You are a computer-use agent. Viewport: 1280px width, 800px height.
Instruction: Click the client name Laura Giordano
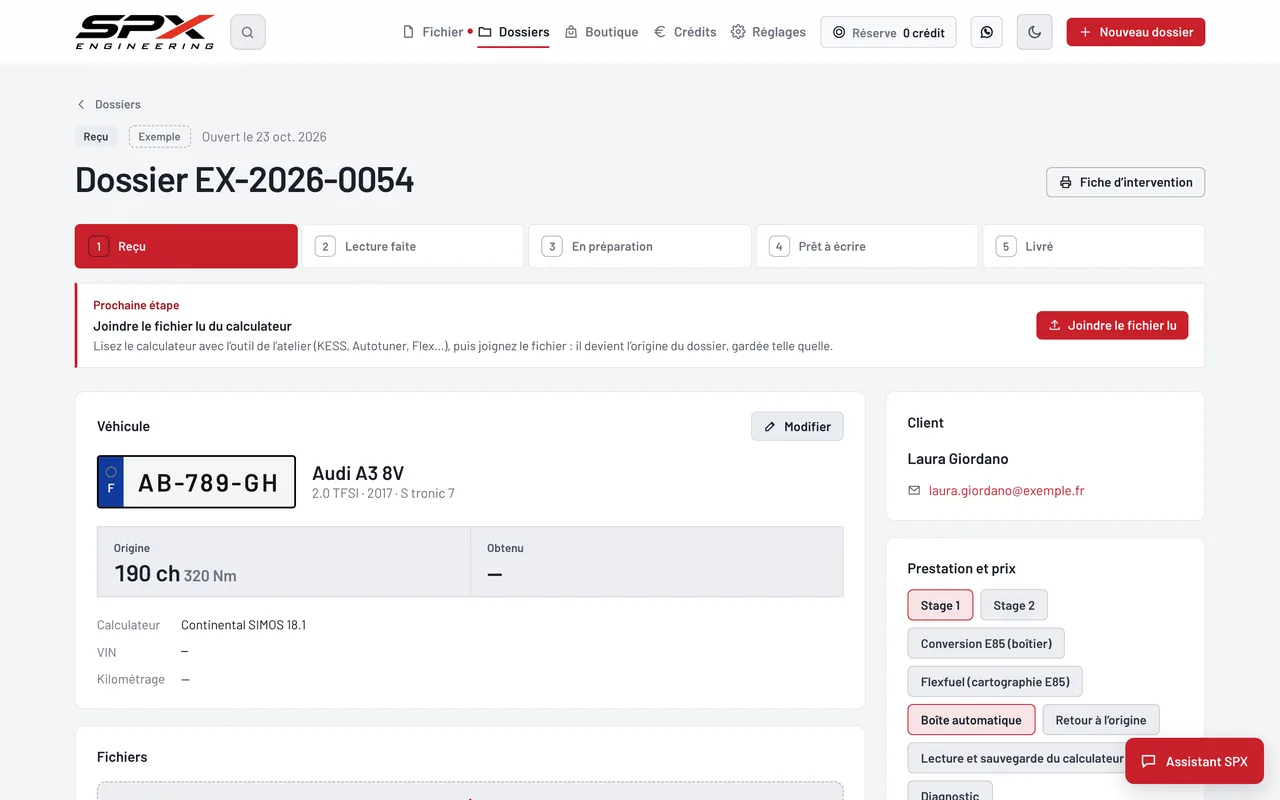click(x=958, y=459)
